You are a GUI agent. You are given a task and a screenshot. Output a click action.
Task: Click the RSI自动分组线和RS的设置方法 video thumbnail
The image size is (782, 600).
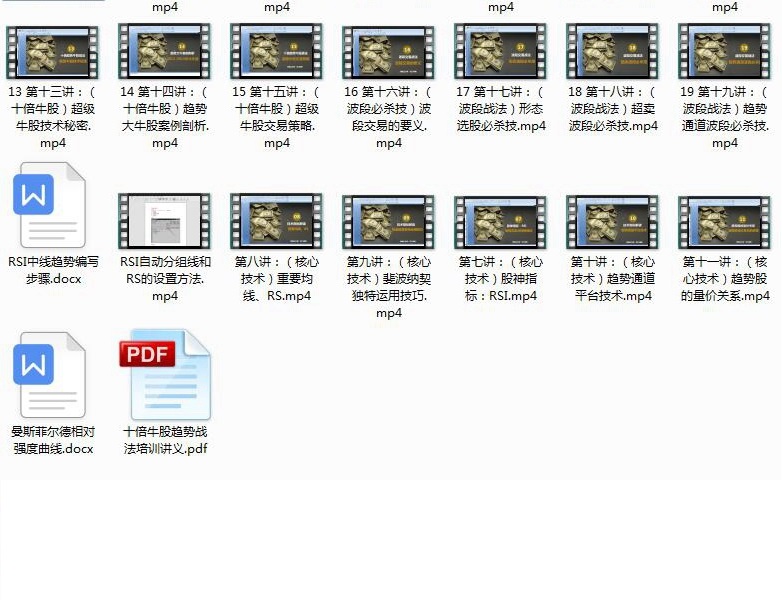(x=165, y=222)
